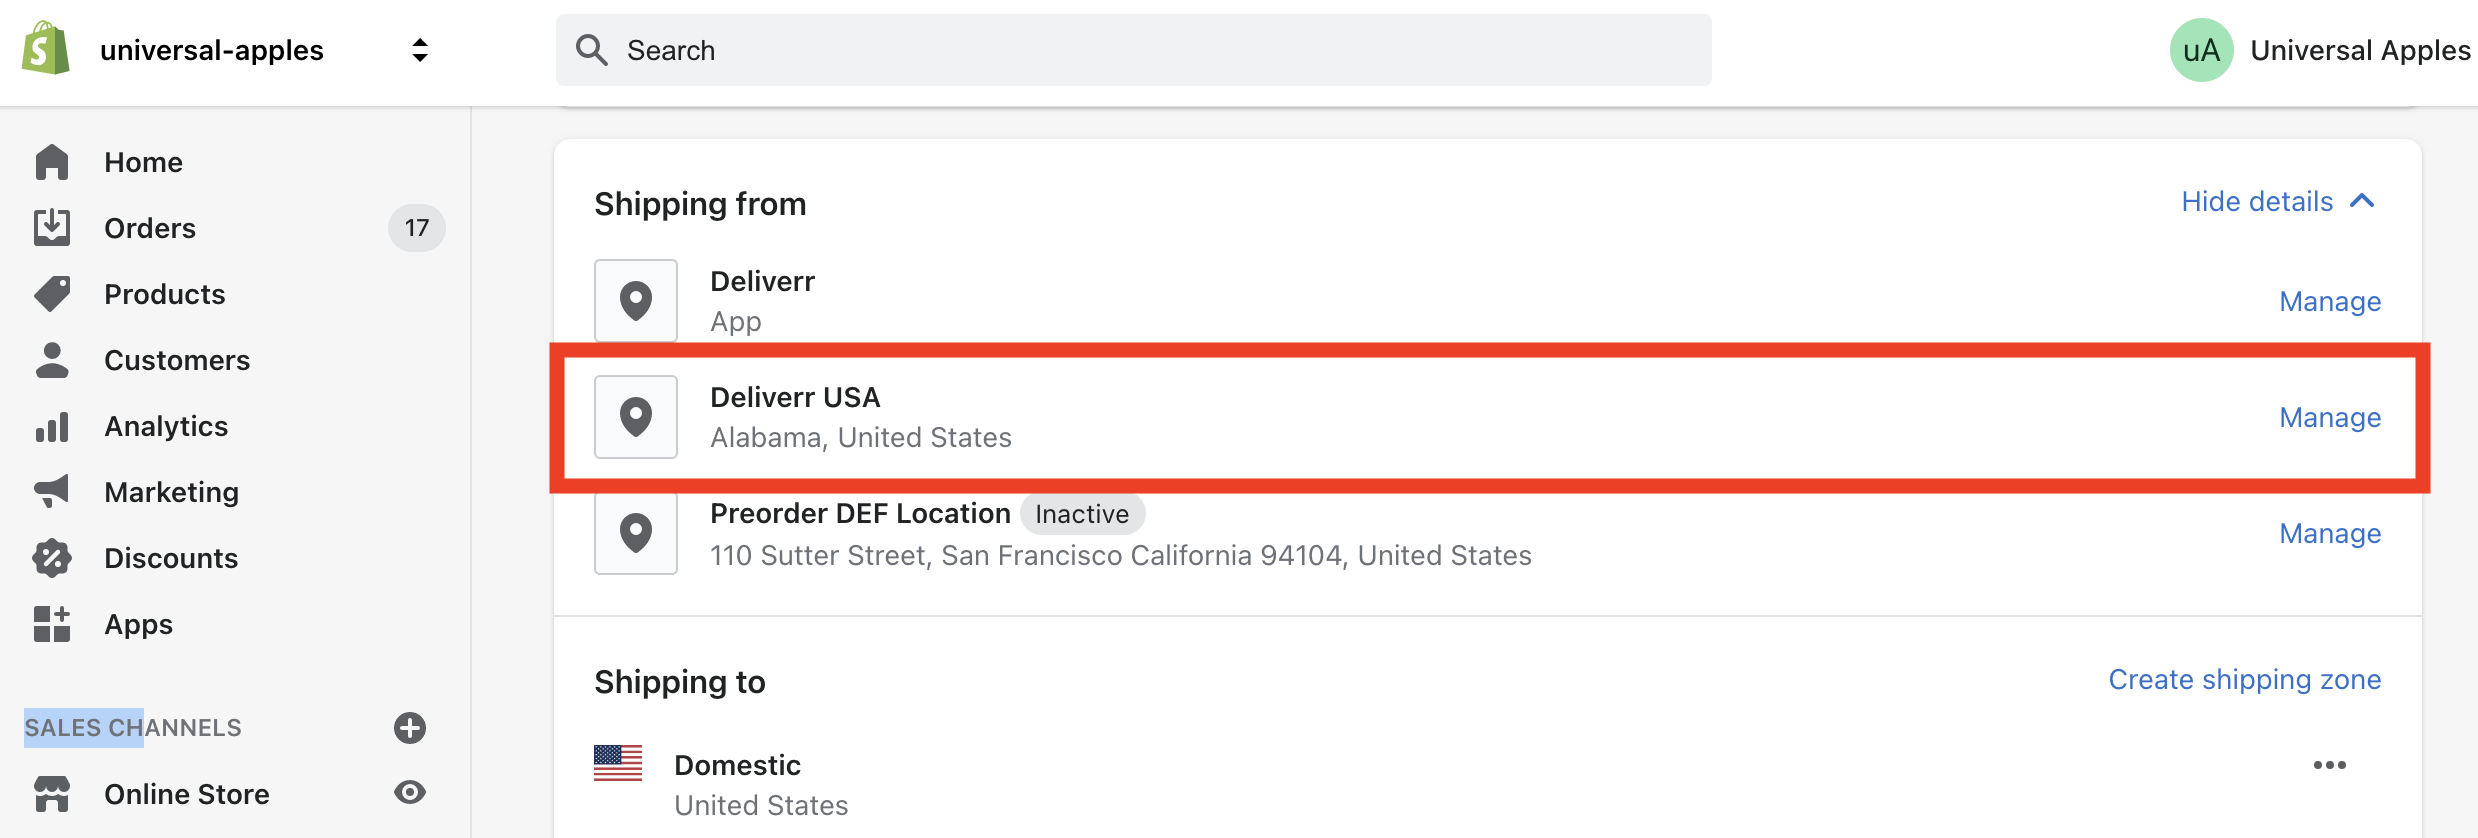This screenshot has width=2478, height=838.
Task: Open the Domestic zone three-dot menu
Action: 2330,765
